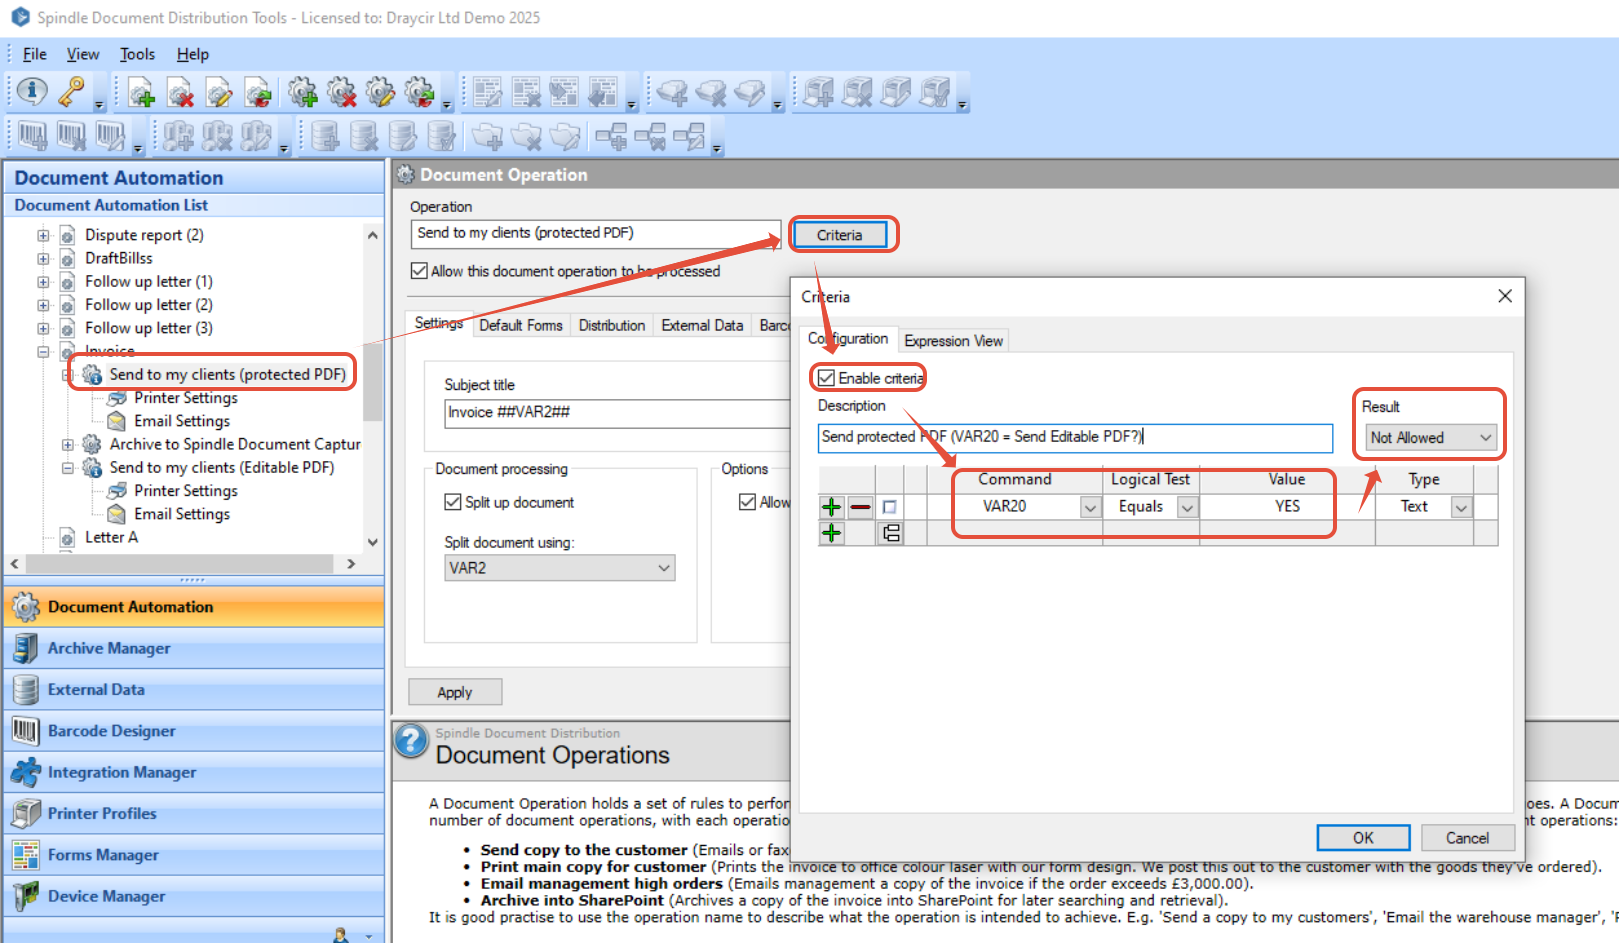Click the Subject title field

point(618,413)
